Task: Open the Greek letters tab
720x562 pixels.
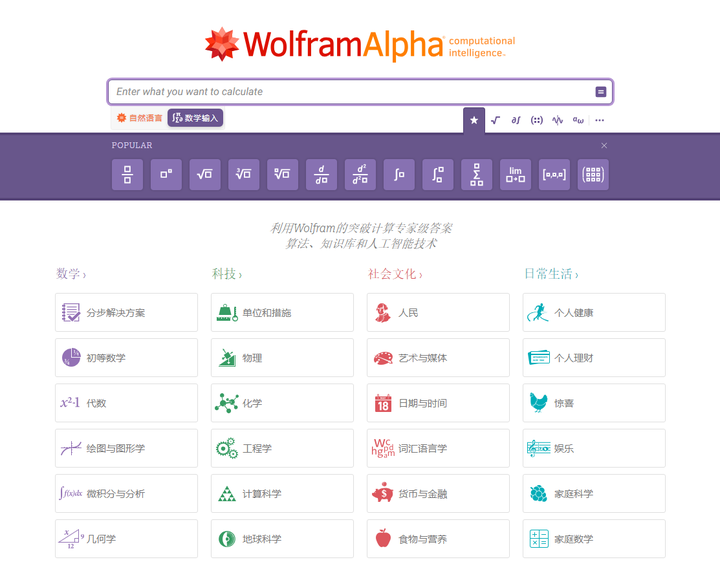Action: pos(578,120)
